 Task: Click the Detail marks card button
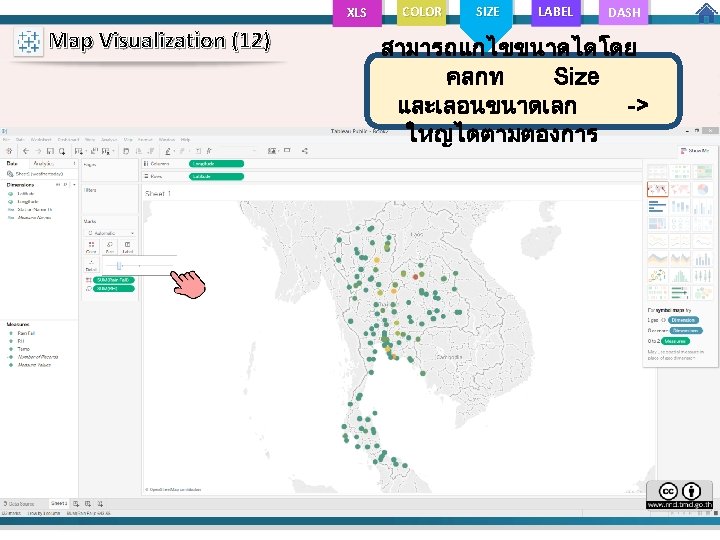pos(91,265)
